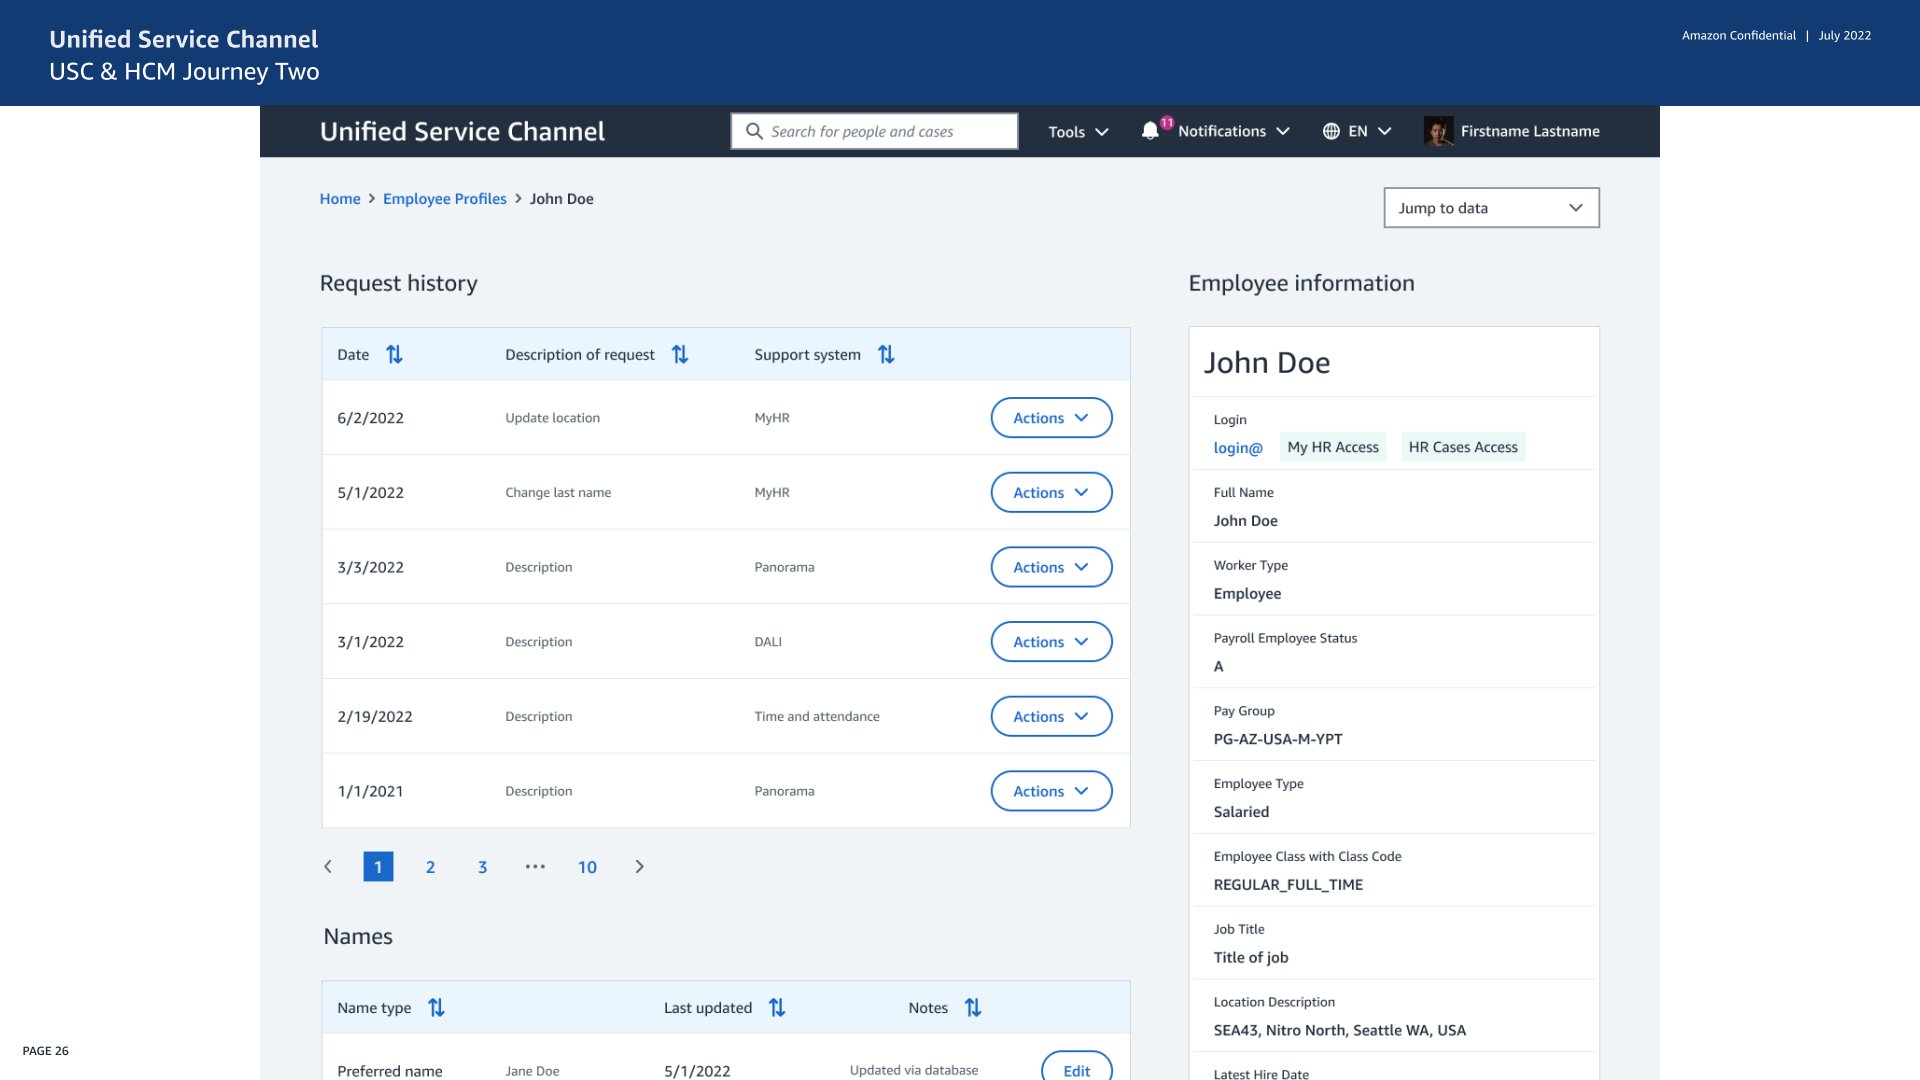Click the notifications bell icon

pos(1150,131)
